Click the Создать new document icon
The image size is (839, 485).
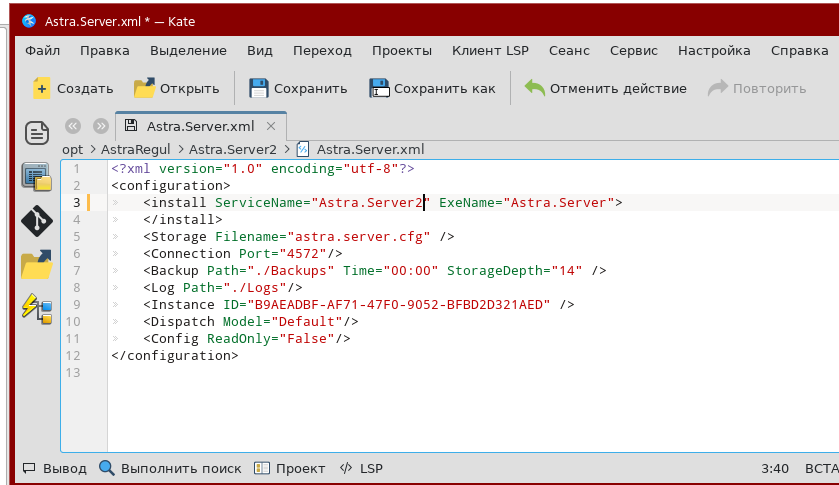coord(41,88)
